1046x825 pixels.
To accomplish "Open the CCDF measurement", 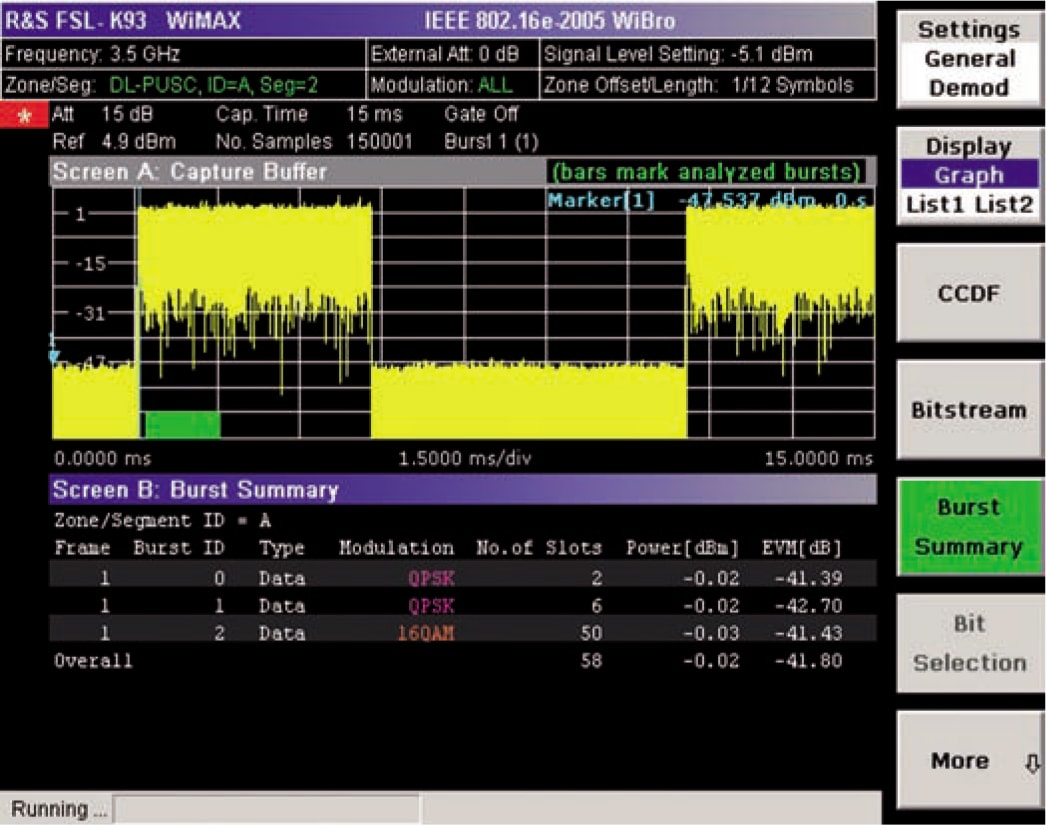I will point(969,293).
